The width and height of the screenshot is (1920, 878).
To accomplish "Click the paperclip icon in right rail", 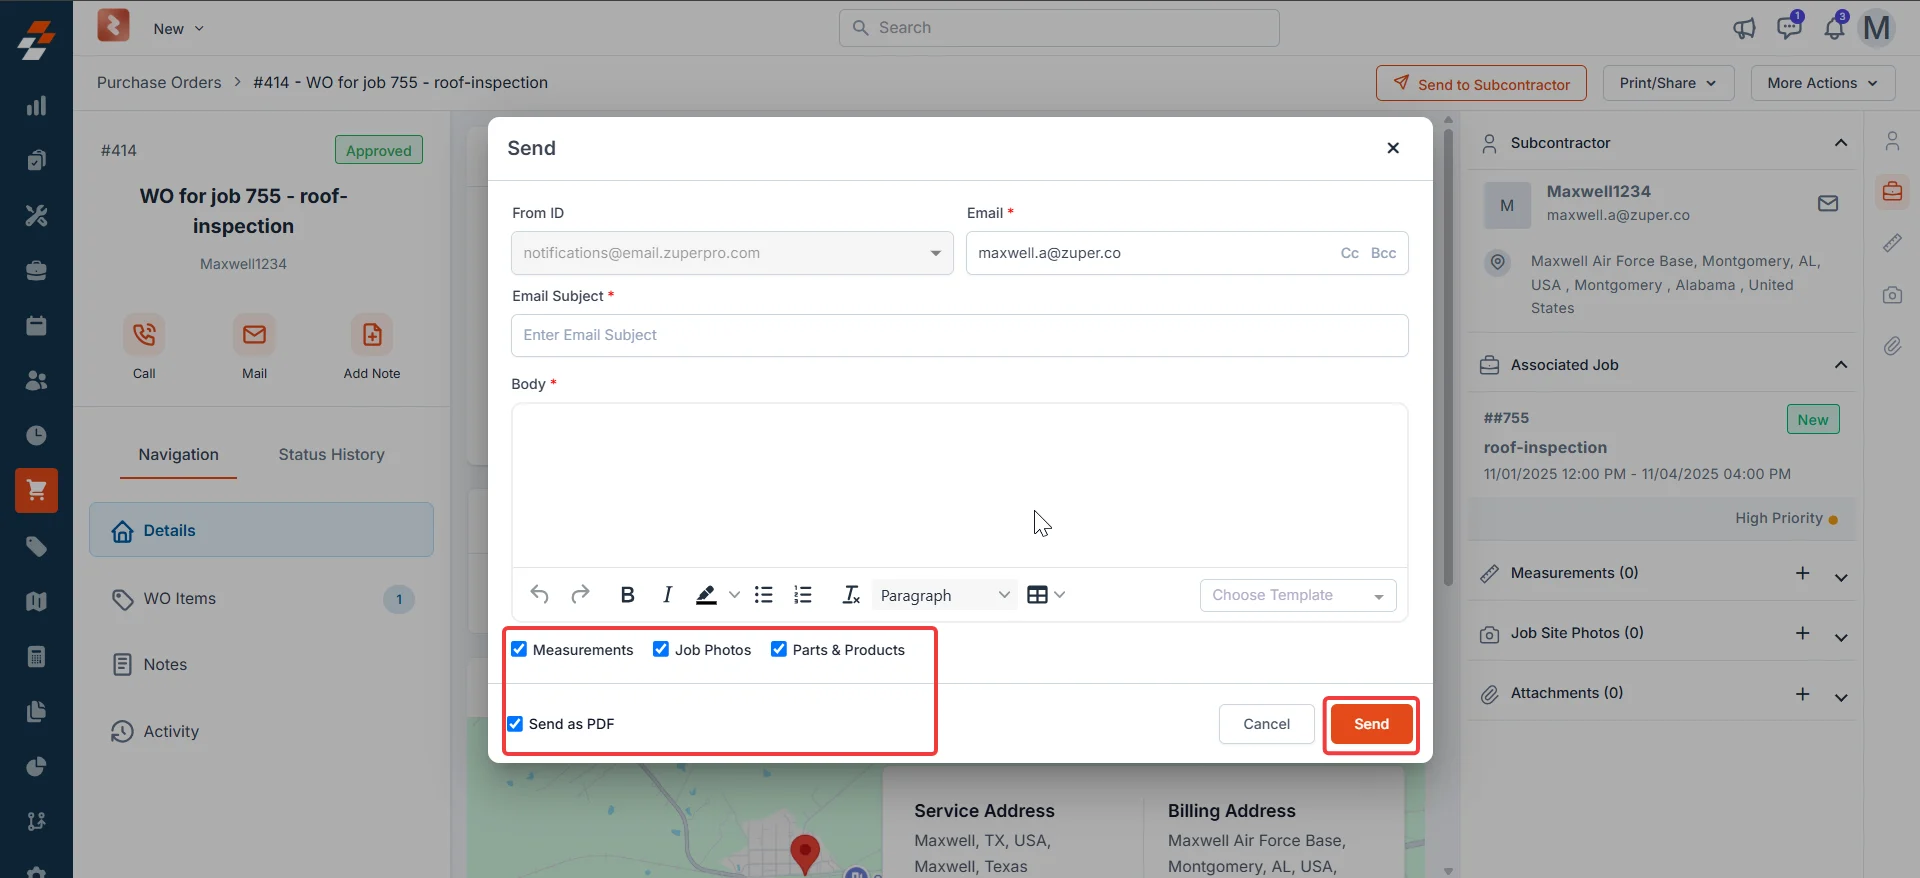I will tap(1892, 346).
